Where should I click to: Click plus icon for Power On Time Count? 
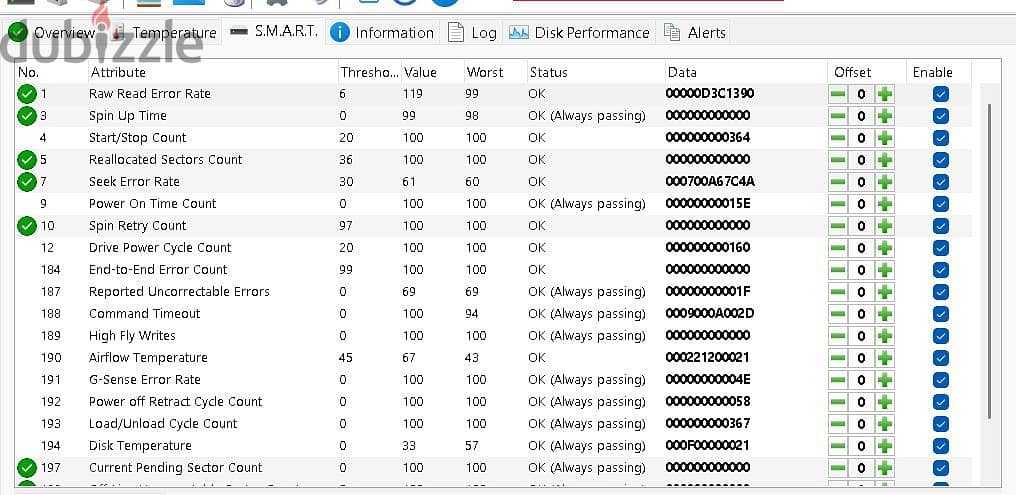(x=884, y=204)
